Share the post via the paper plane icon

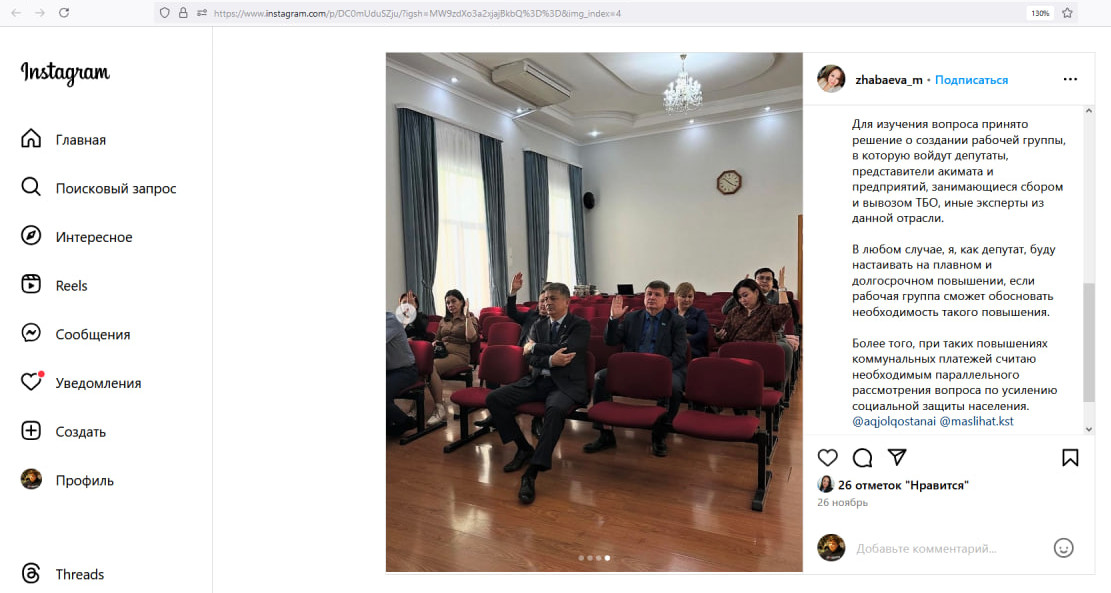897,458
